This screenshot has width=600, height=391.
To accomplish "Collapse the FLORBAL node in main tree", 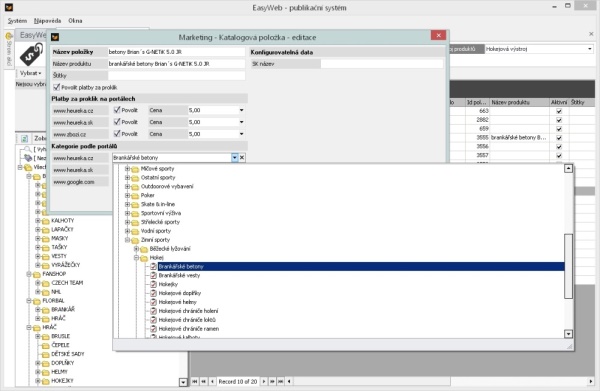I will tap(29, 301).
